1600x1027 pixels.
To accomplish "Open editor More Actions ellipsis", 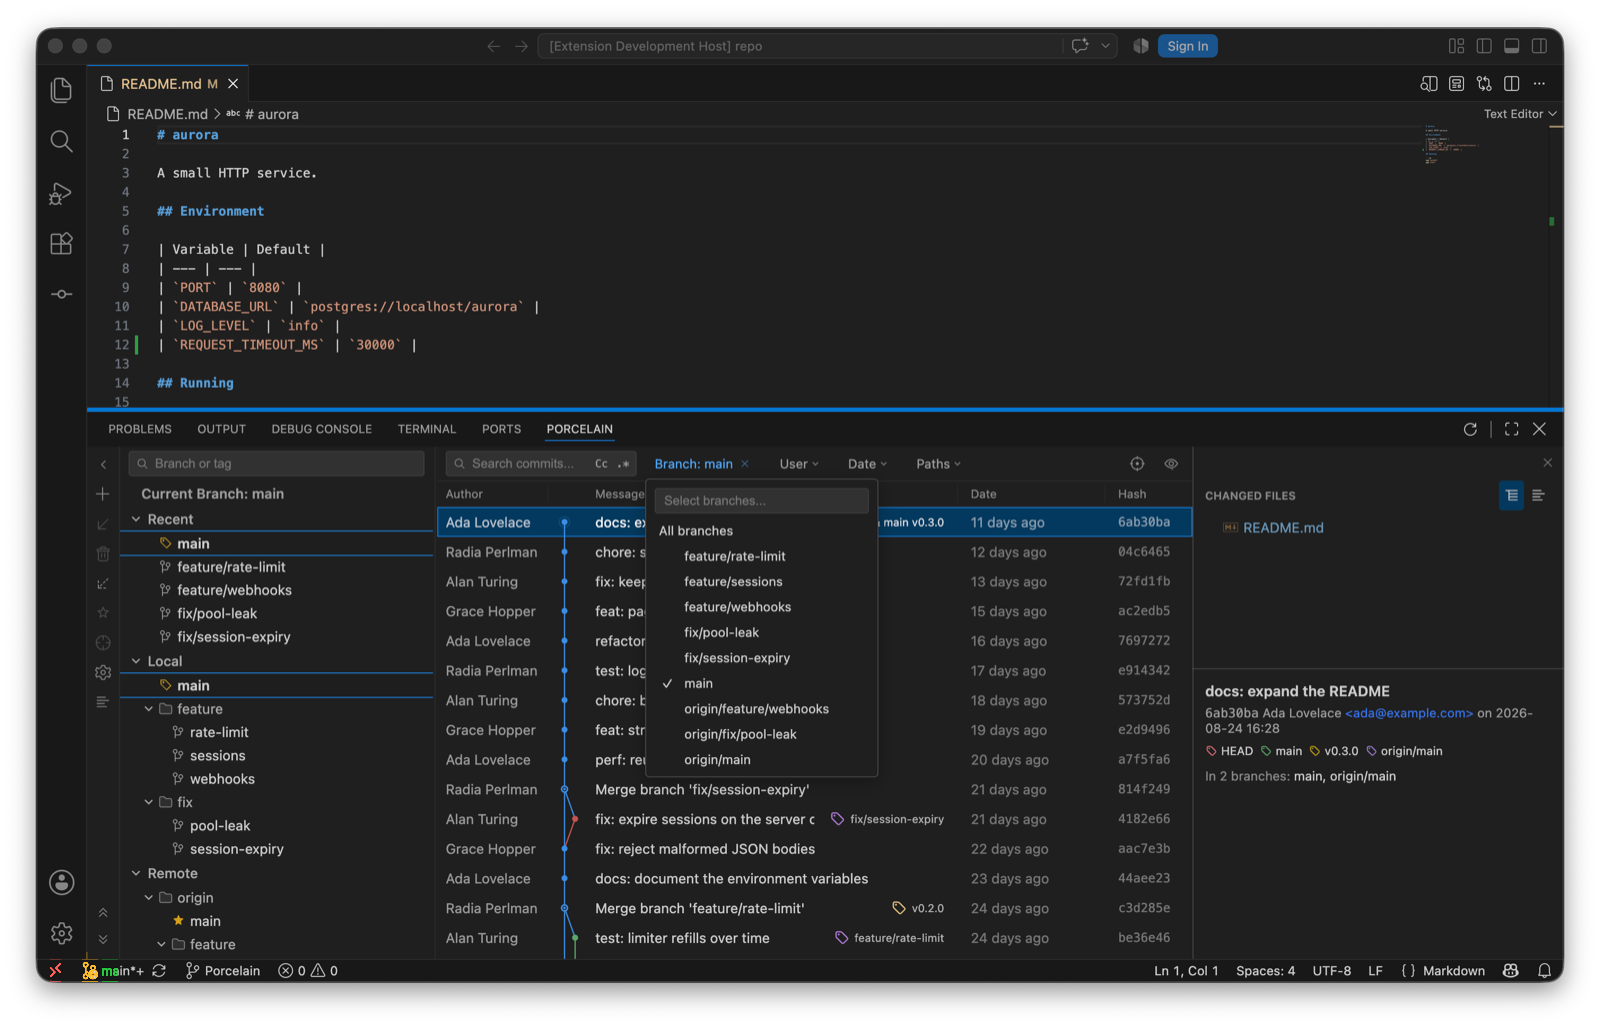I will 1539,84.
